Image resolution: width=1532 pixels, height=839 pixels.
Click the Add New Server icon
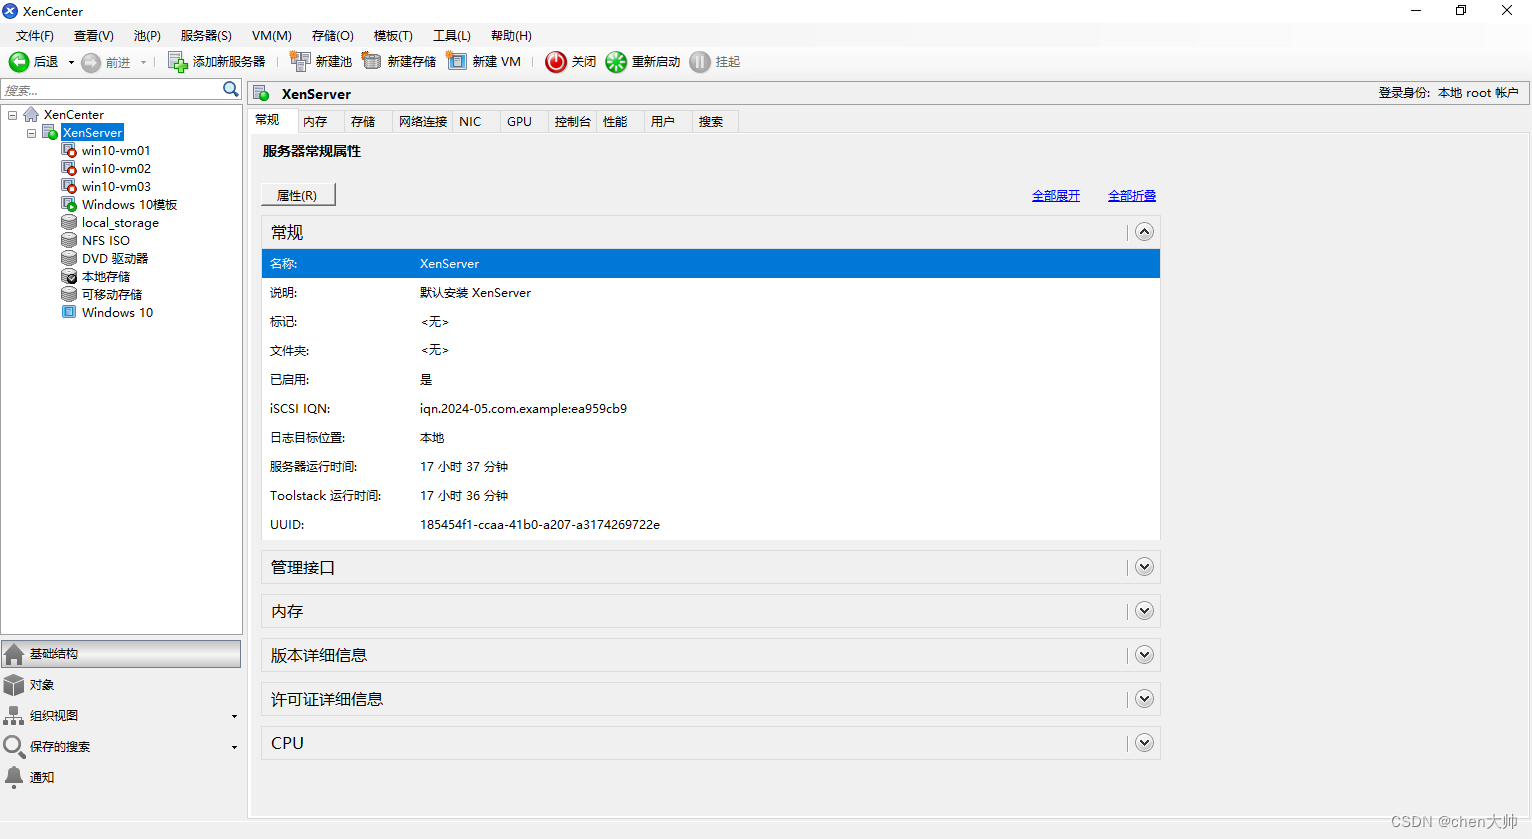[178, 62]
